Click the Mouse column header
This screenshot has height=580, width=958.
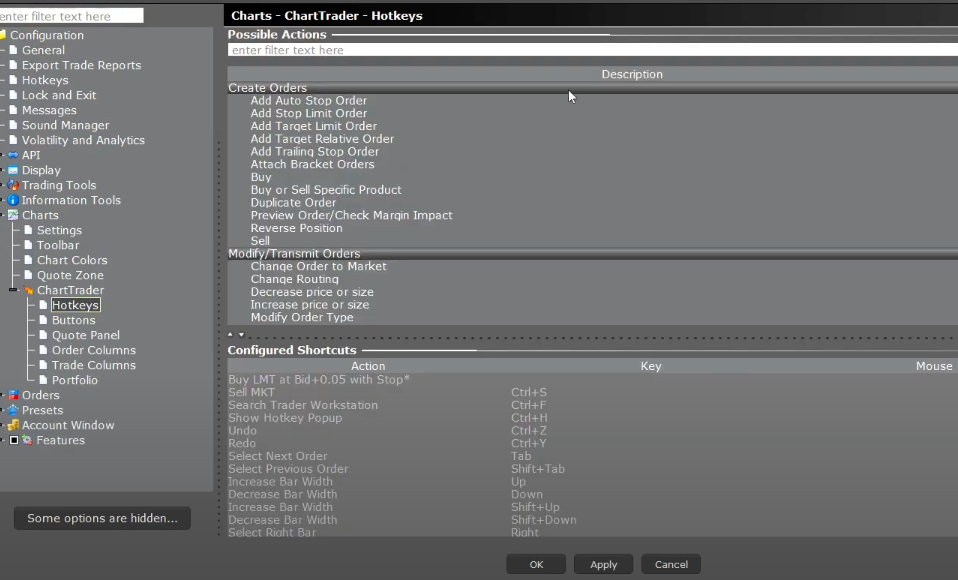click(934, 366)
